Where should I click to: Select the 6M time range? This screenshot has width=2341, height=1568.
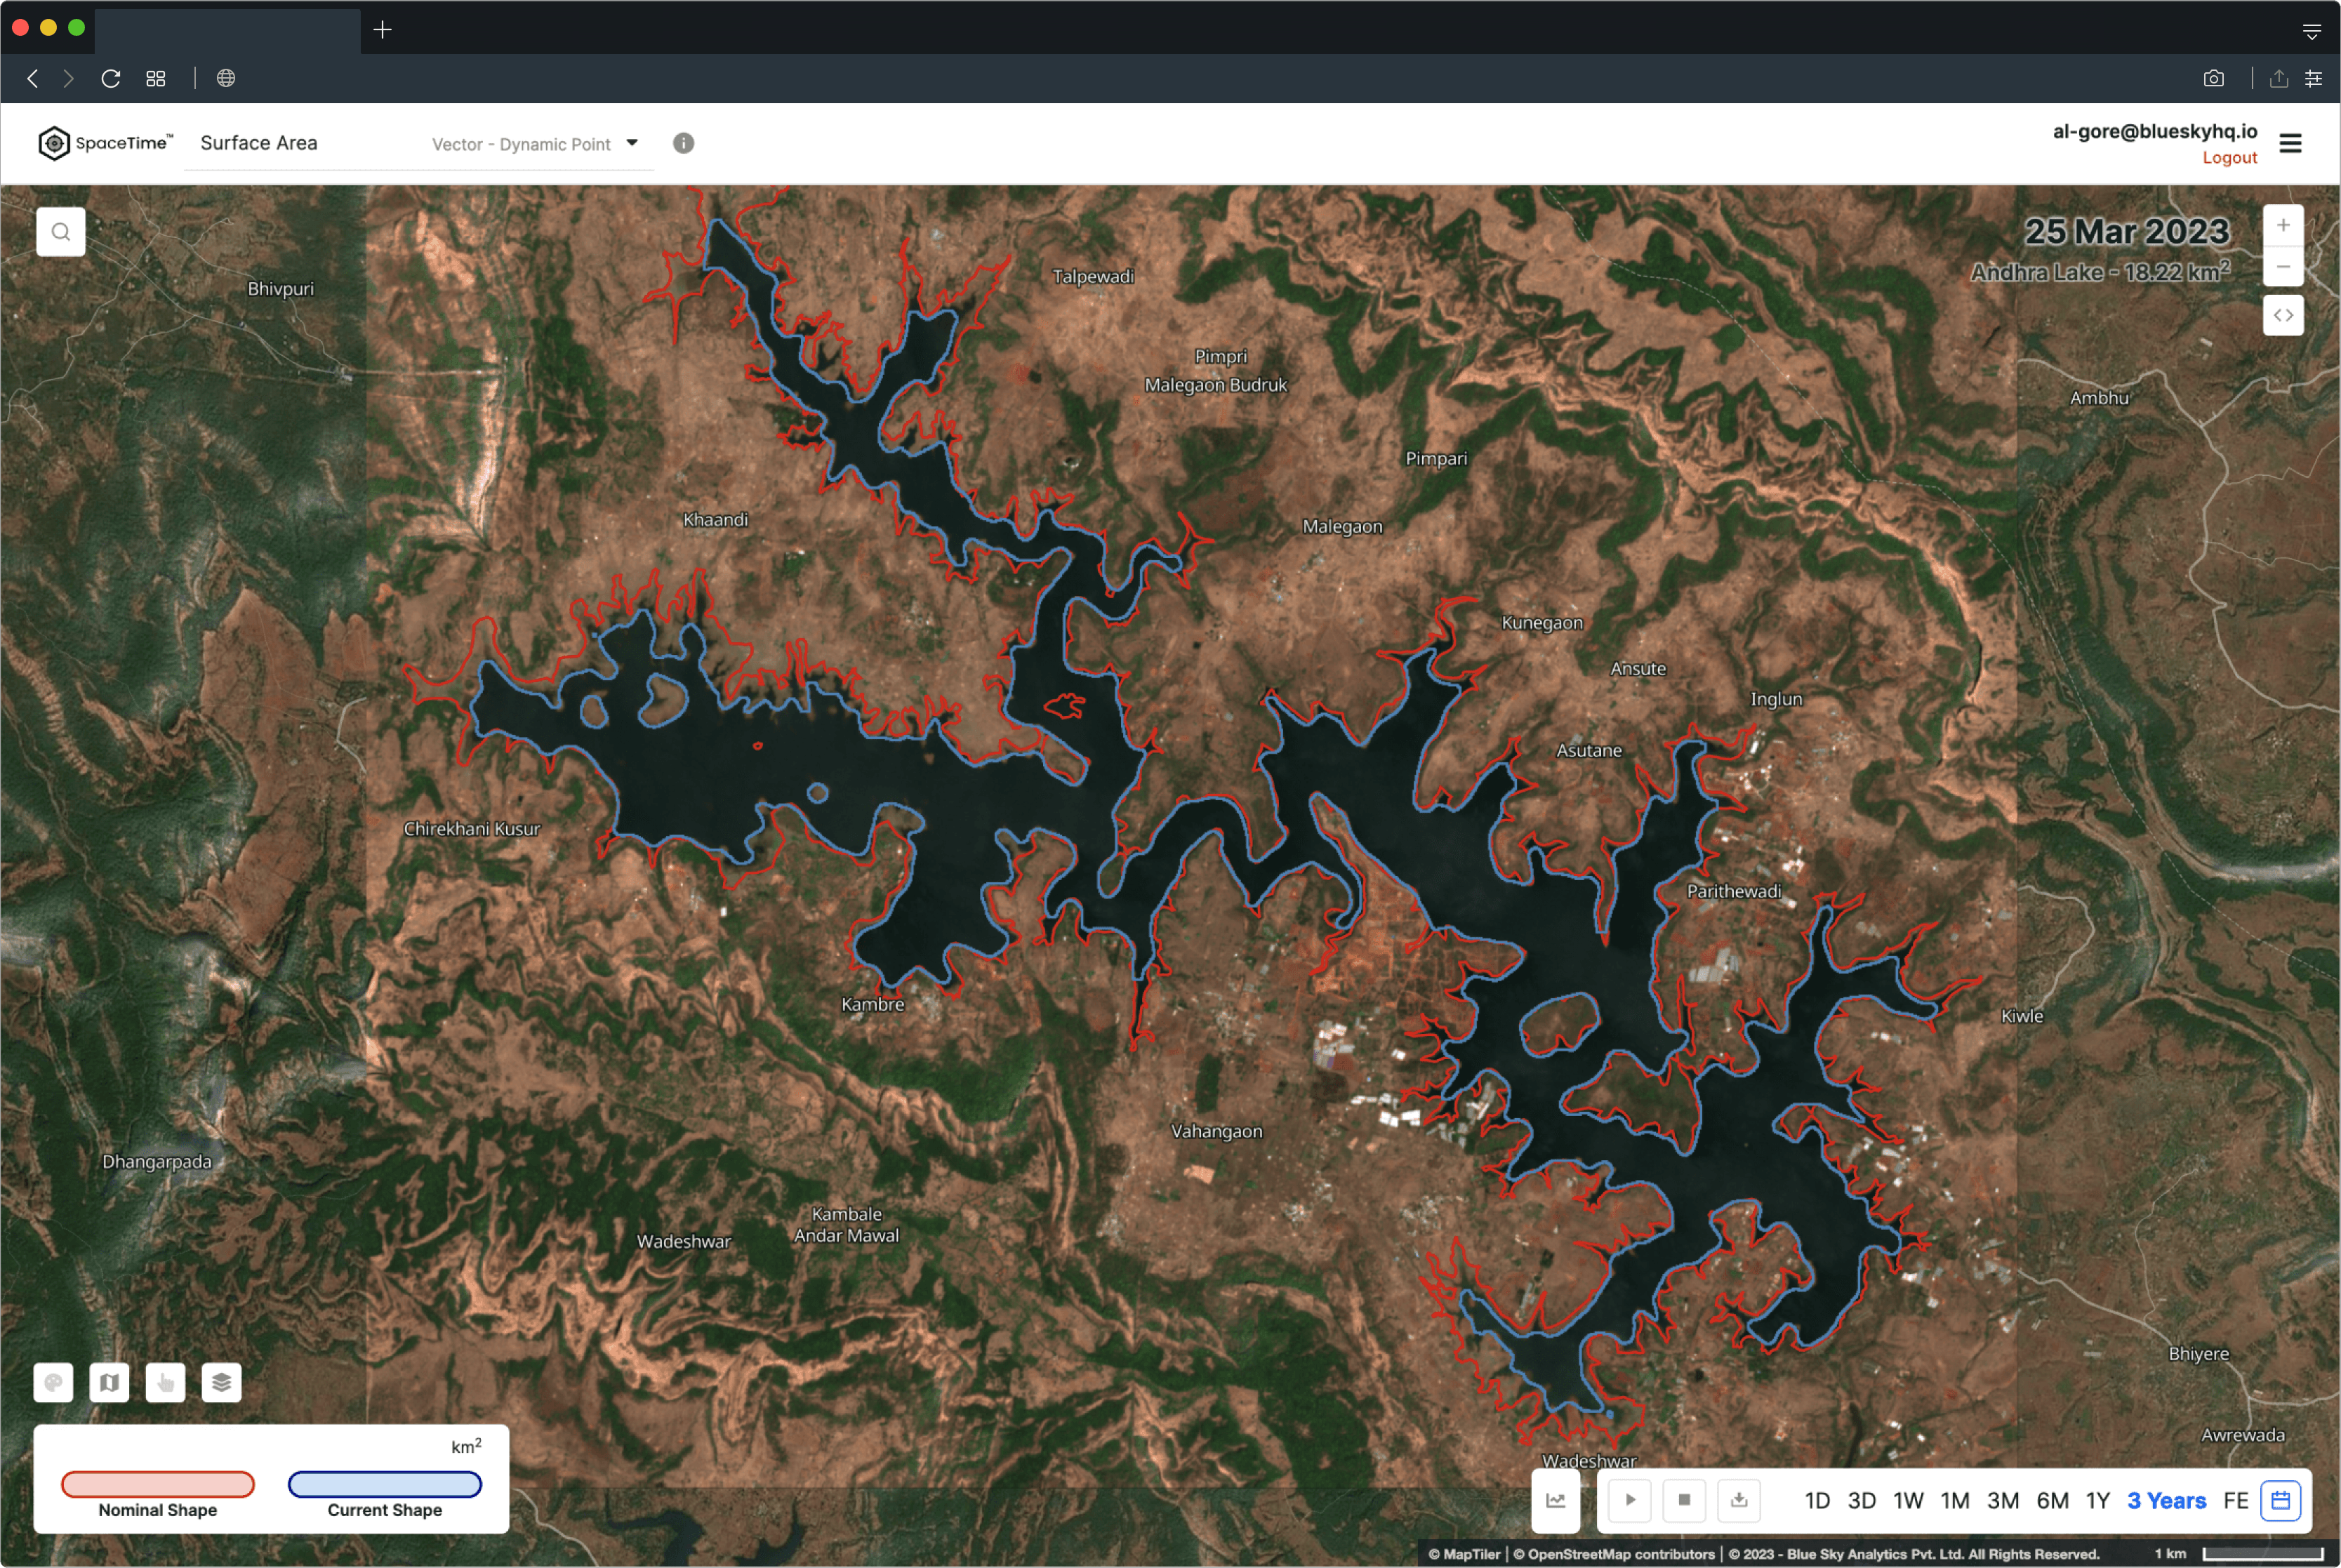[x=2052, y=1500]
